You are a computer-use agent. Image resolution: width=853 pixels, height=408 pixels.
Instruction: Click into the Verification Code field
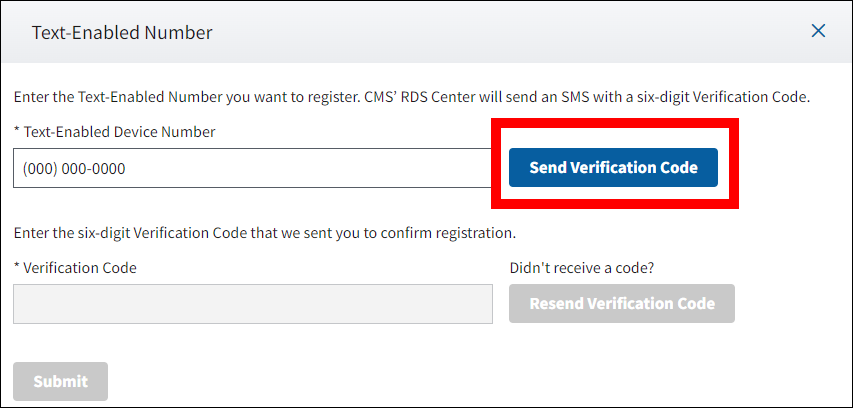(x=253, y=304)
